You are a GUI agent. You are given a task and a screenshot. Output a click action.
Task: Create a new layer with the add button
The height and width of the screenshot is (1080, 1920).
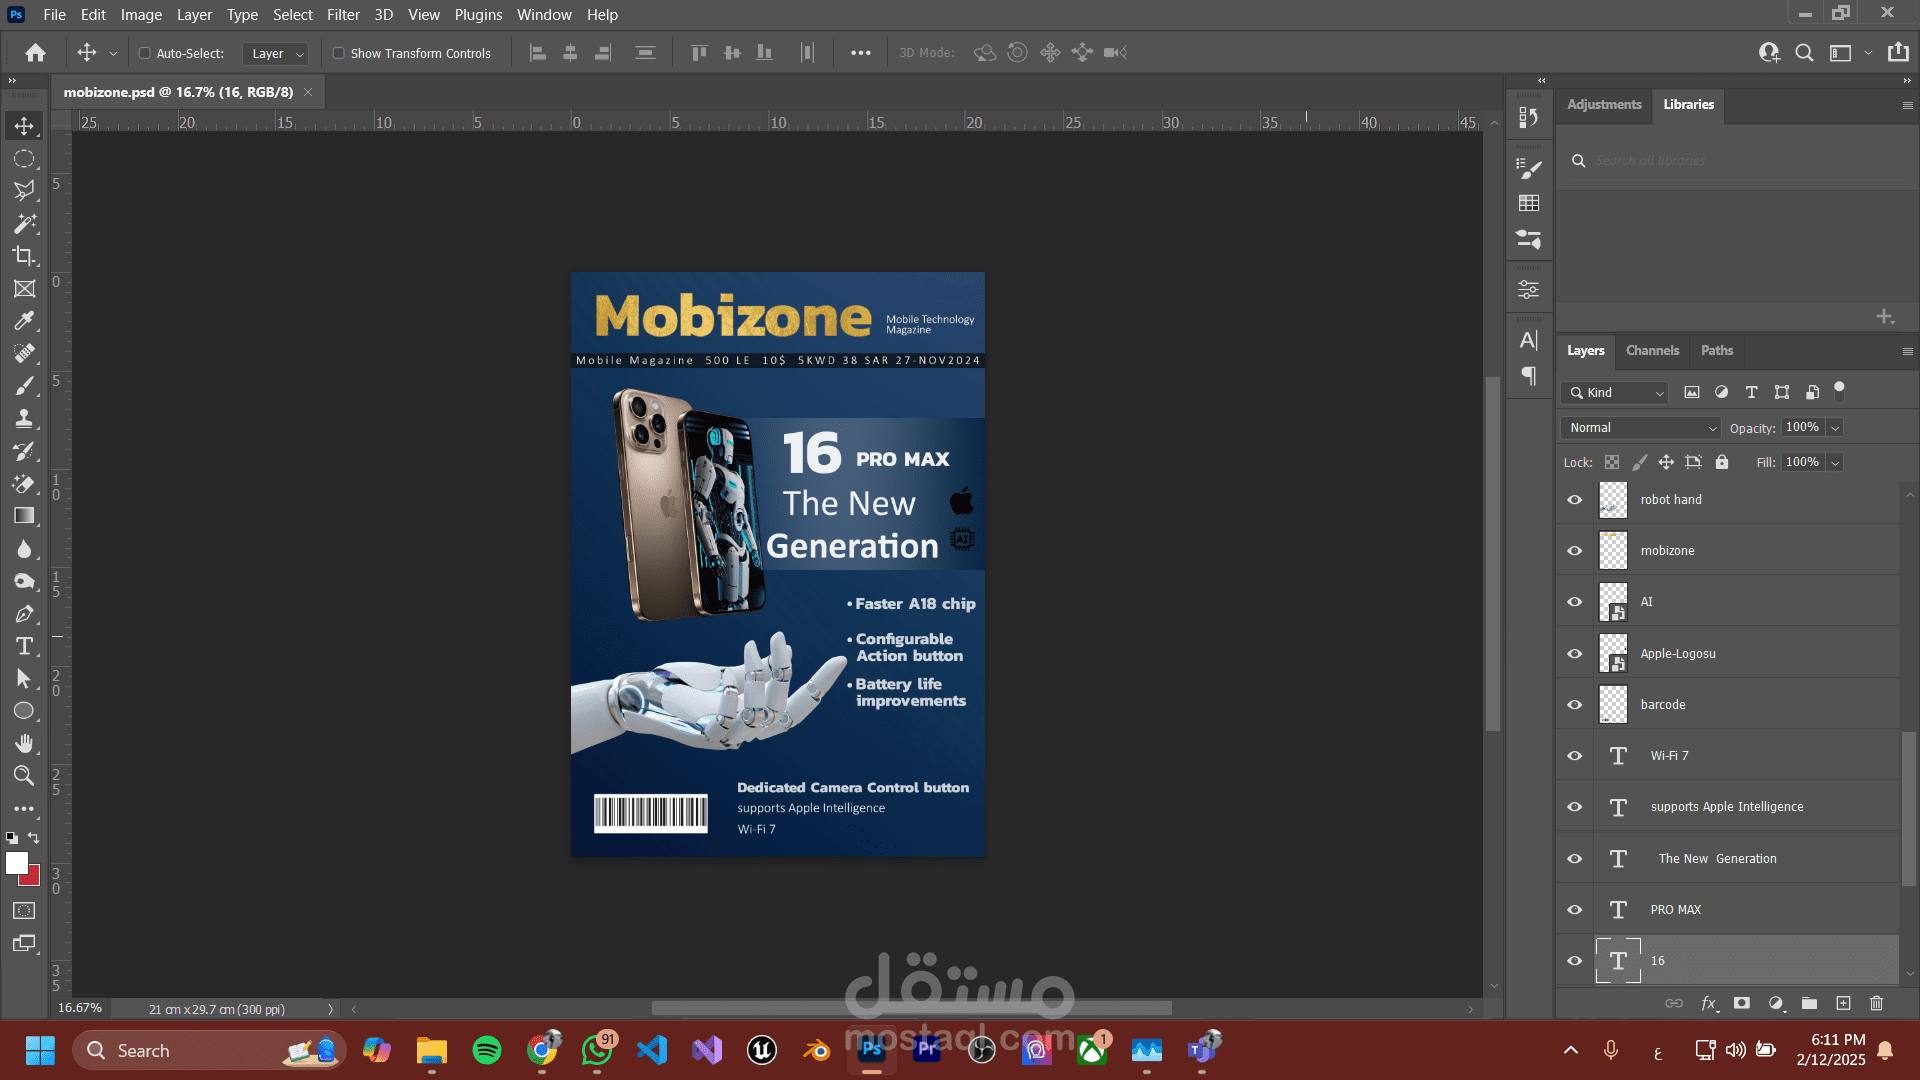[x=1843, y=1003]
